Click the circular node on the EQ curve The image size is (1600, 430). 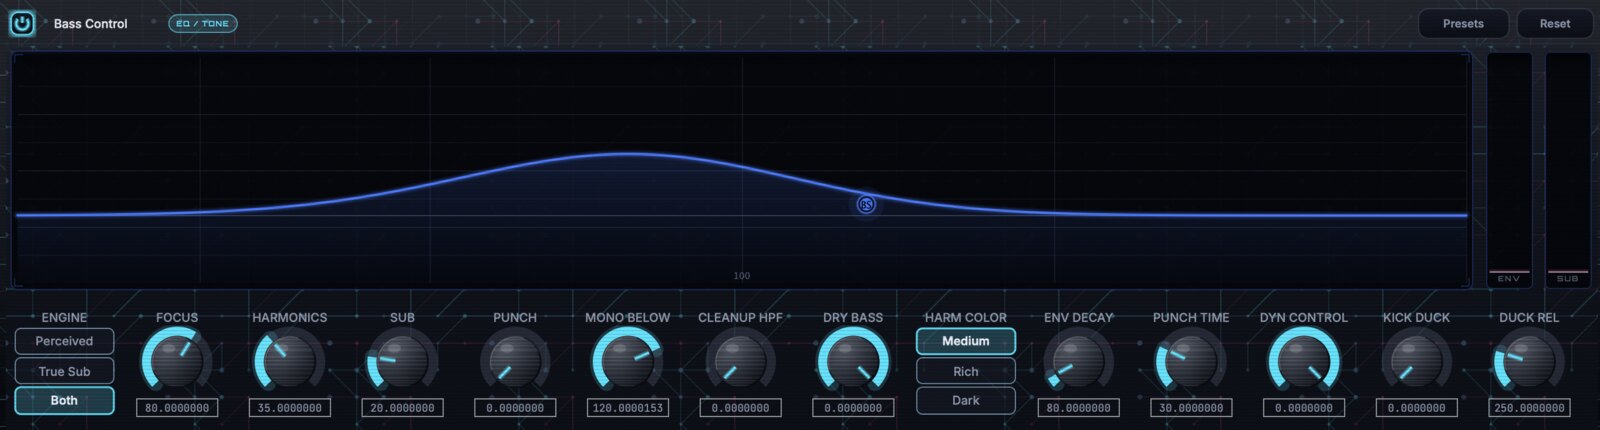866,204
